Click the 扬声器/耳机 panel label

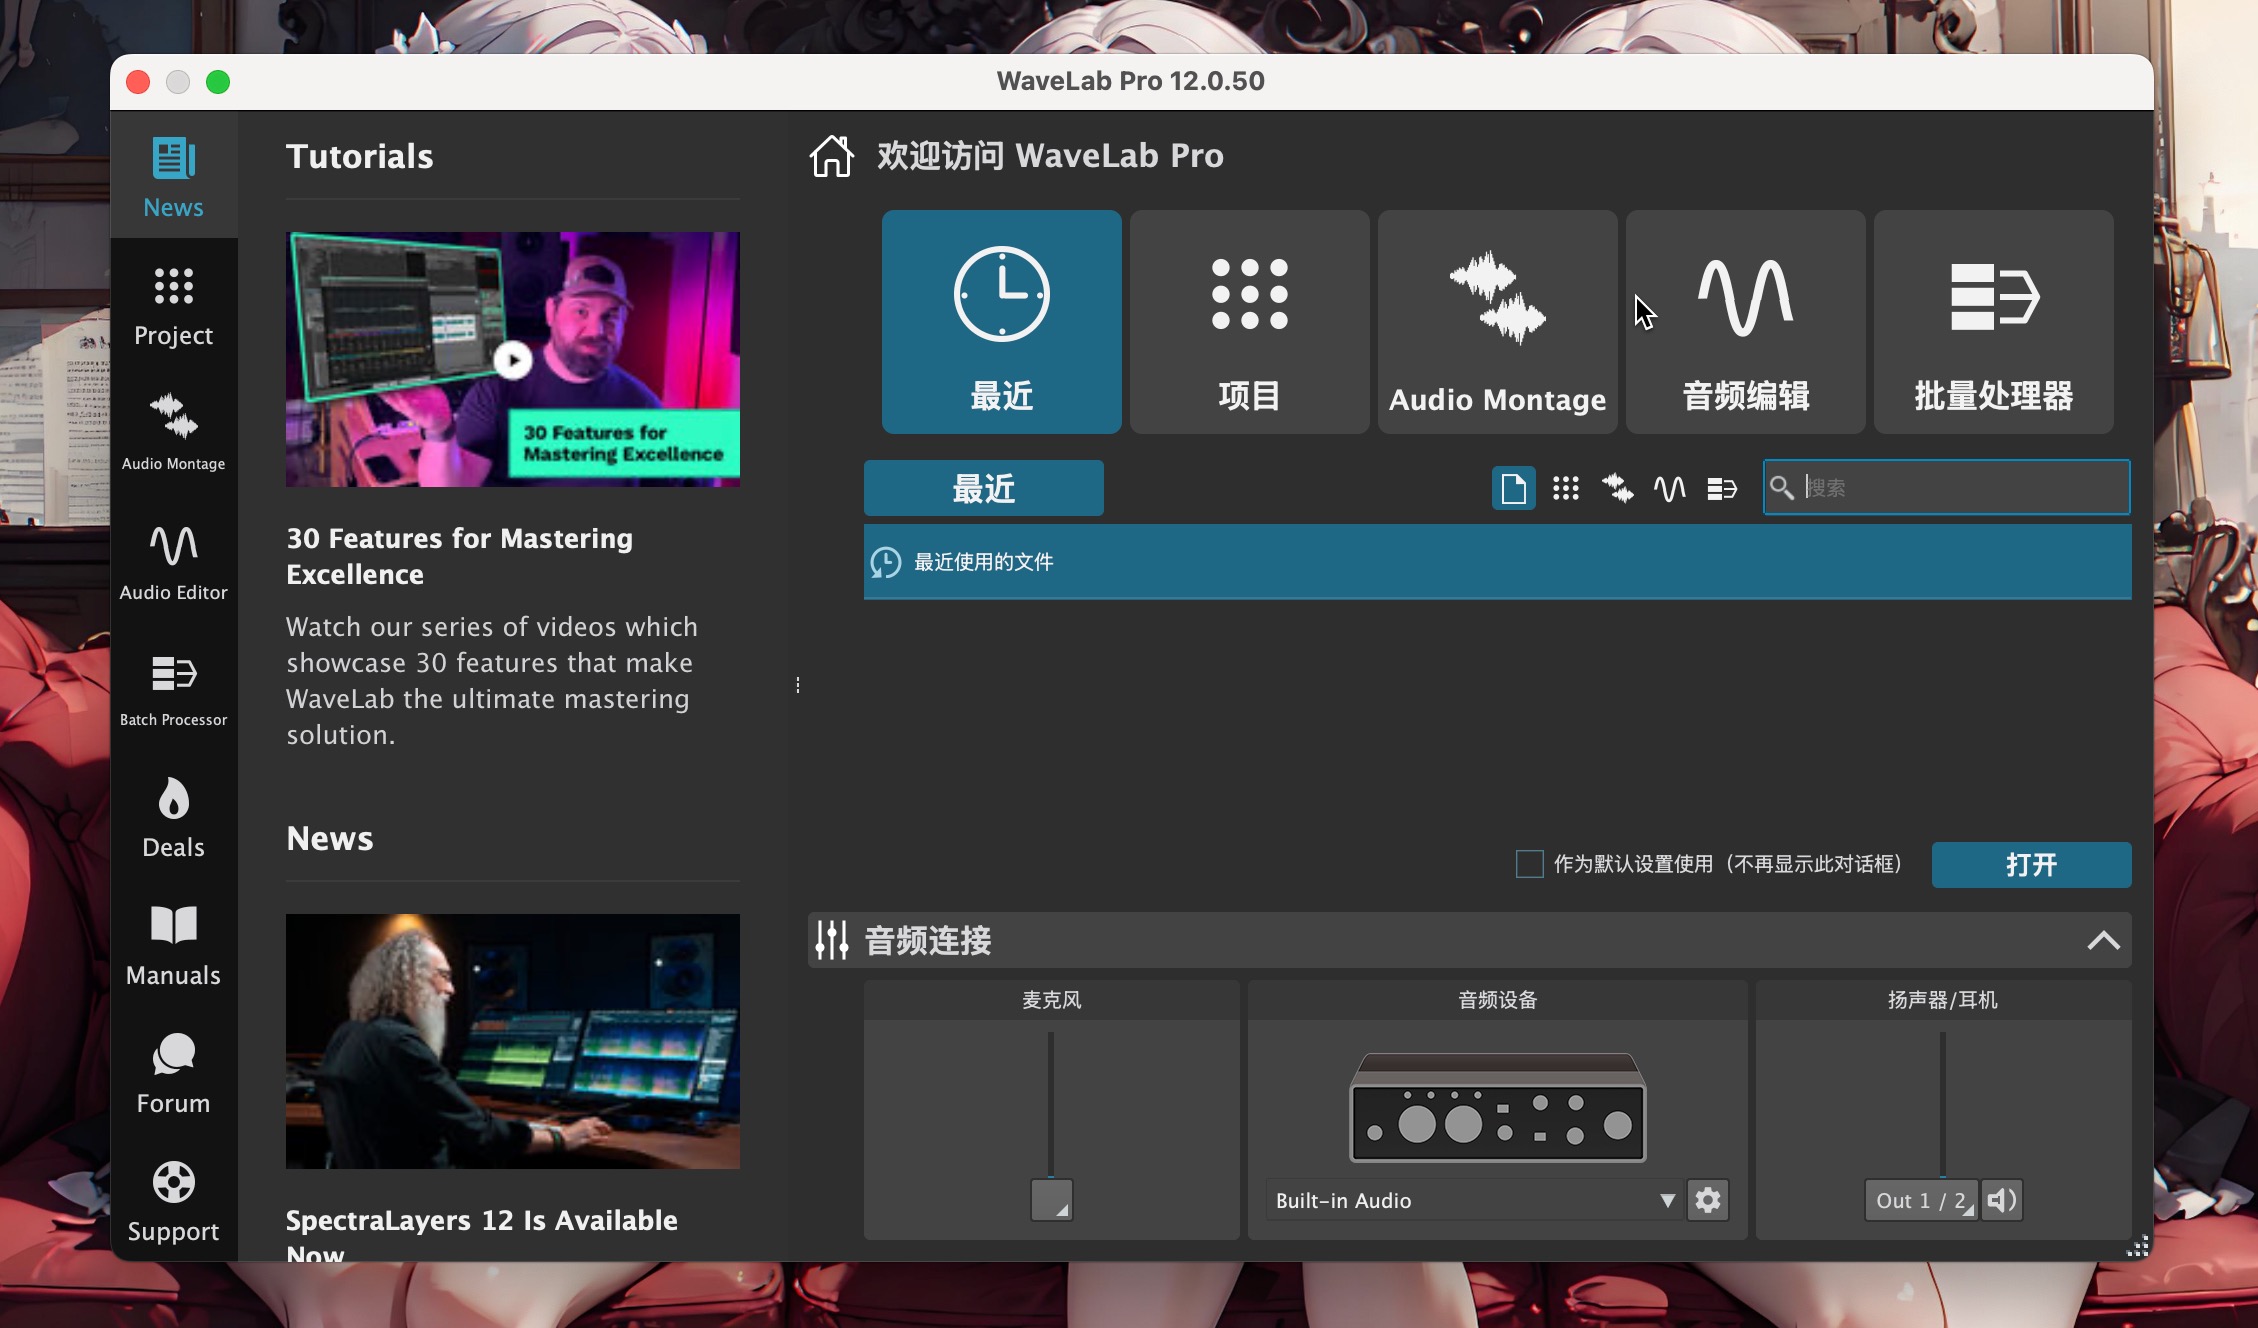[x=1942, y=1000]
